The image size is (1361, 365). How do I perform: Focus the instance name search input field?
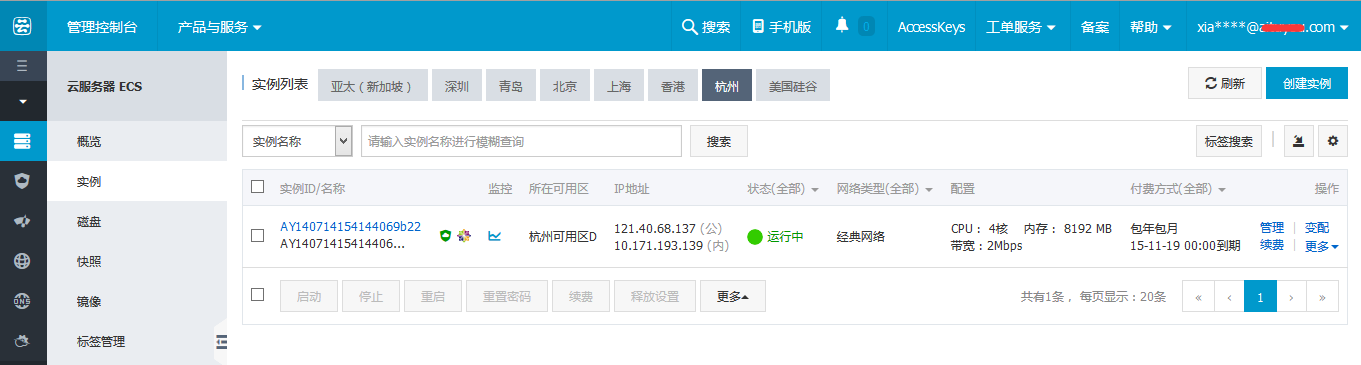click(x=521, y=141)
